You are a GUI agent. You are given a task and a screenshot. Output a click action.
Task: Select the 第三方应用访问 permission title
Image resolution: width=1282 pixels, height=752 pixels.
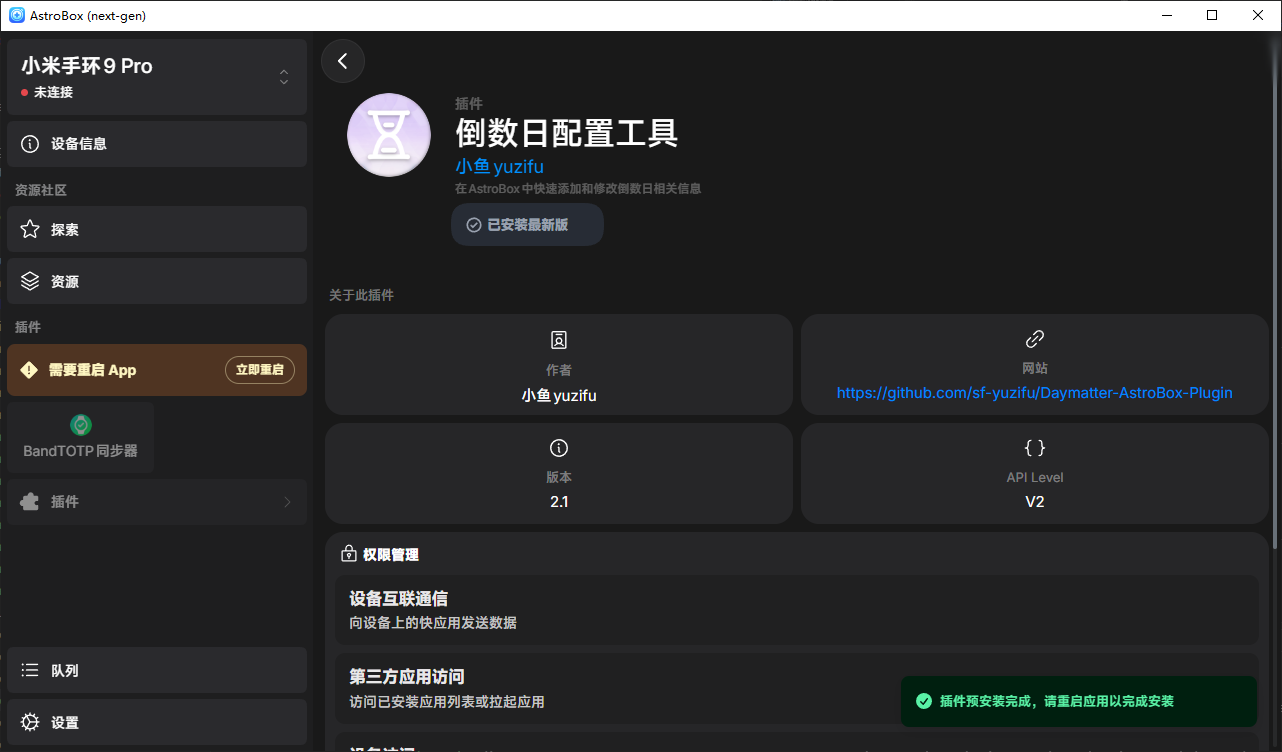click(407, 677)
